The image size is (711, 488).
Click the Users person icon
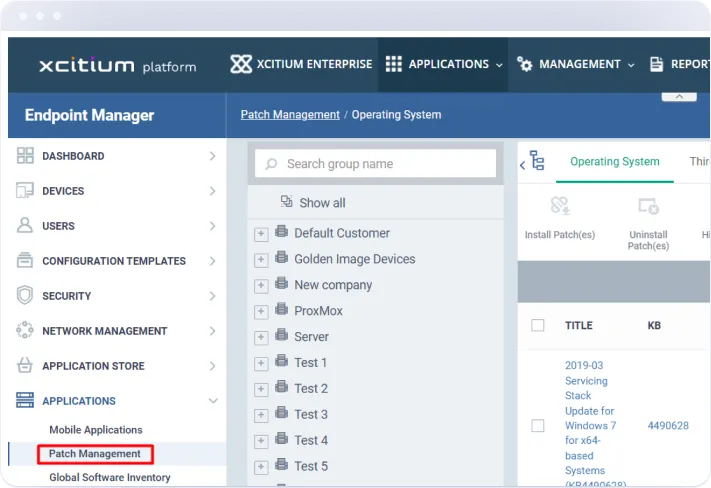[25, 226]
